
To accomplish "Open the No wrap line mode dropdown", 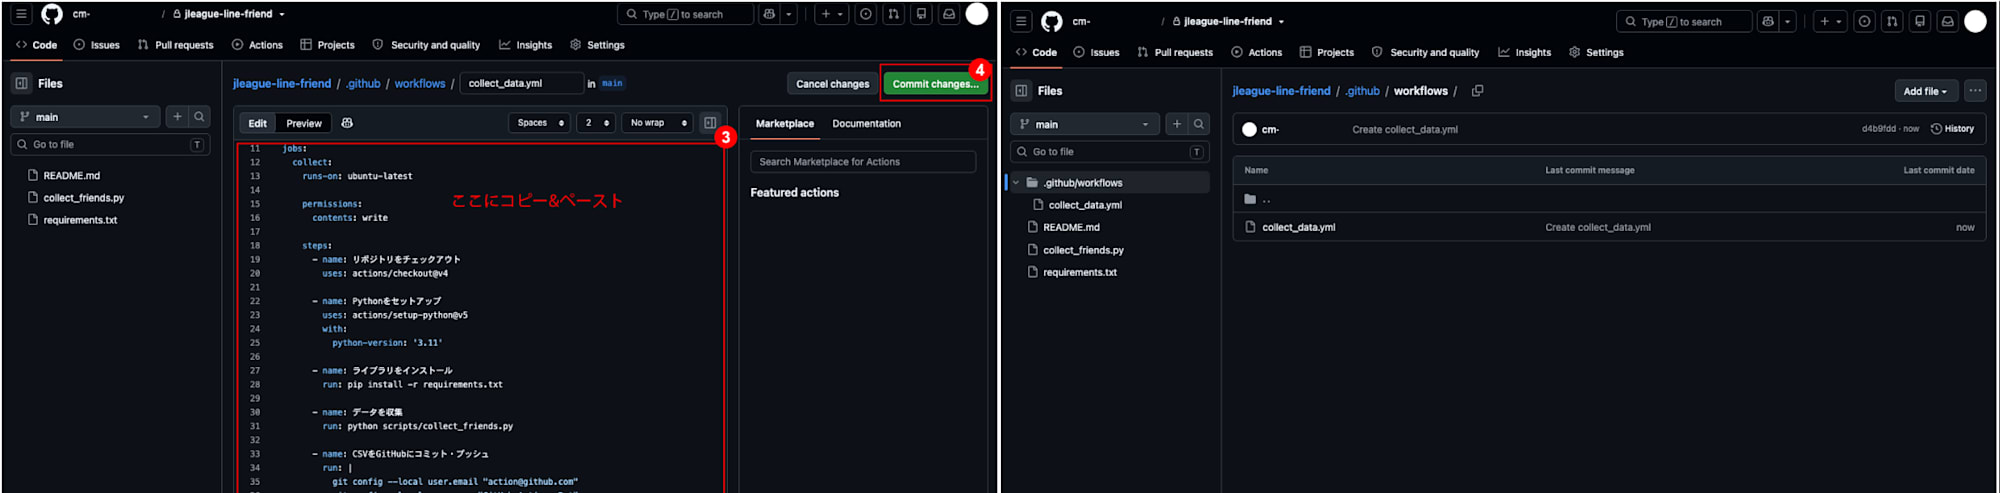I will 657,123.
